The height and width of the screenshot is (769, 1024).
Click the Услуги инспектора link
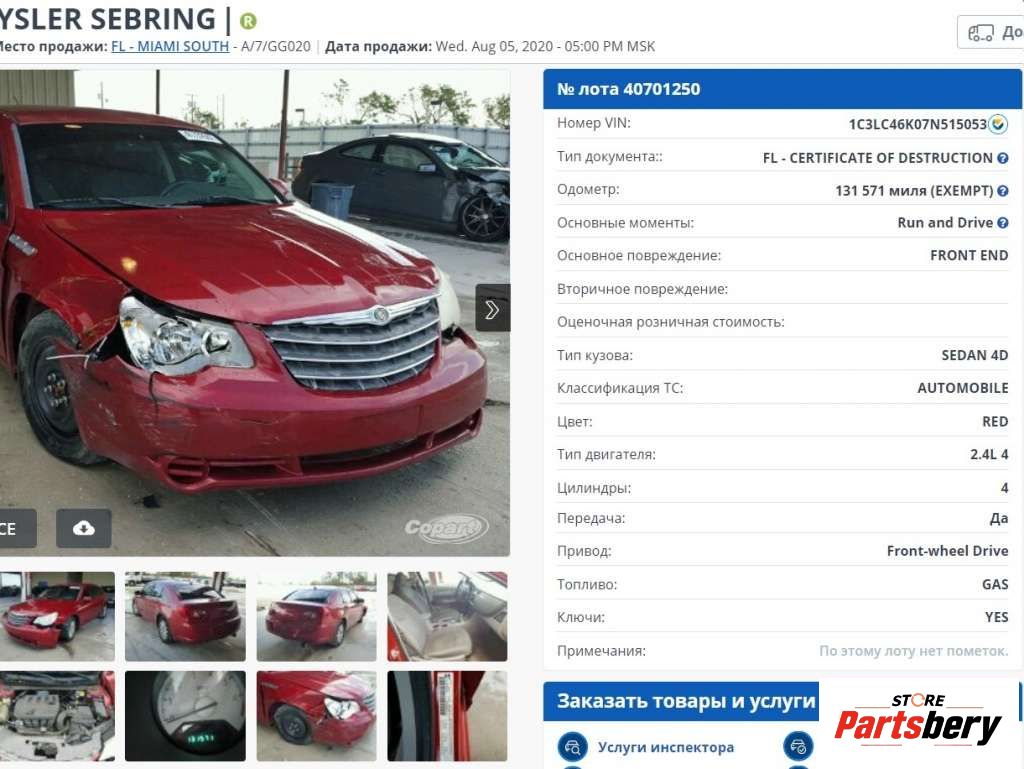(x=665, y=747)
